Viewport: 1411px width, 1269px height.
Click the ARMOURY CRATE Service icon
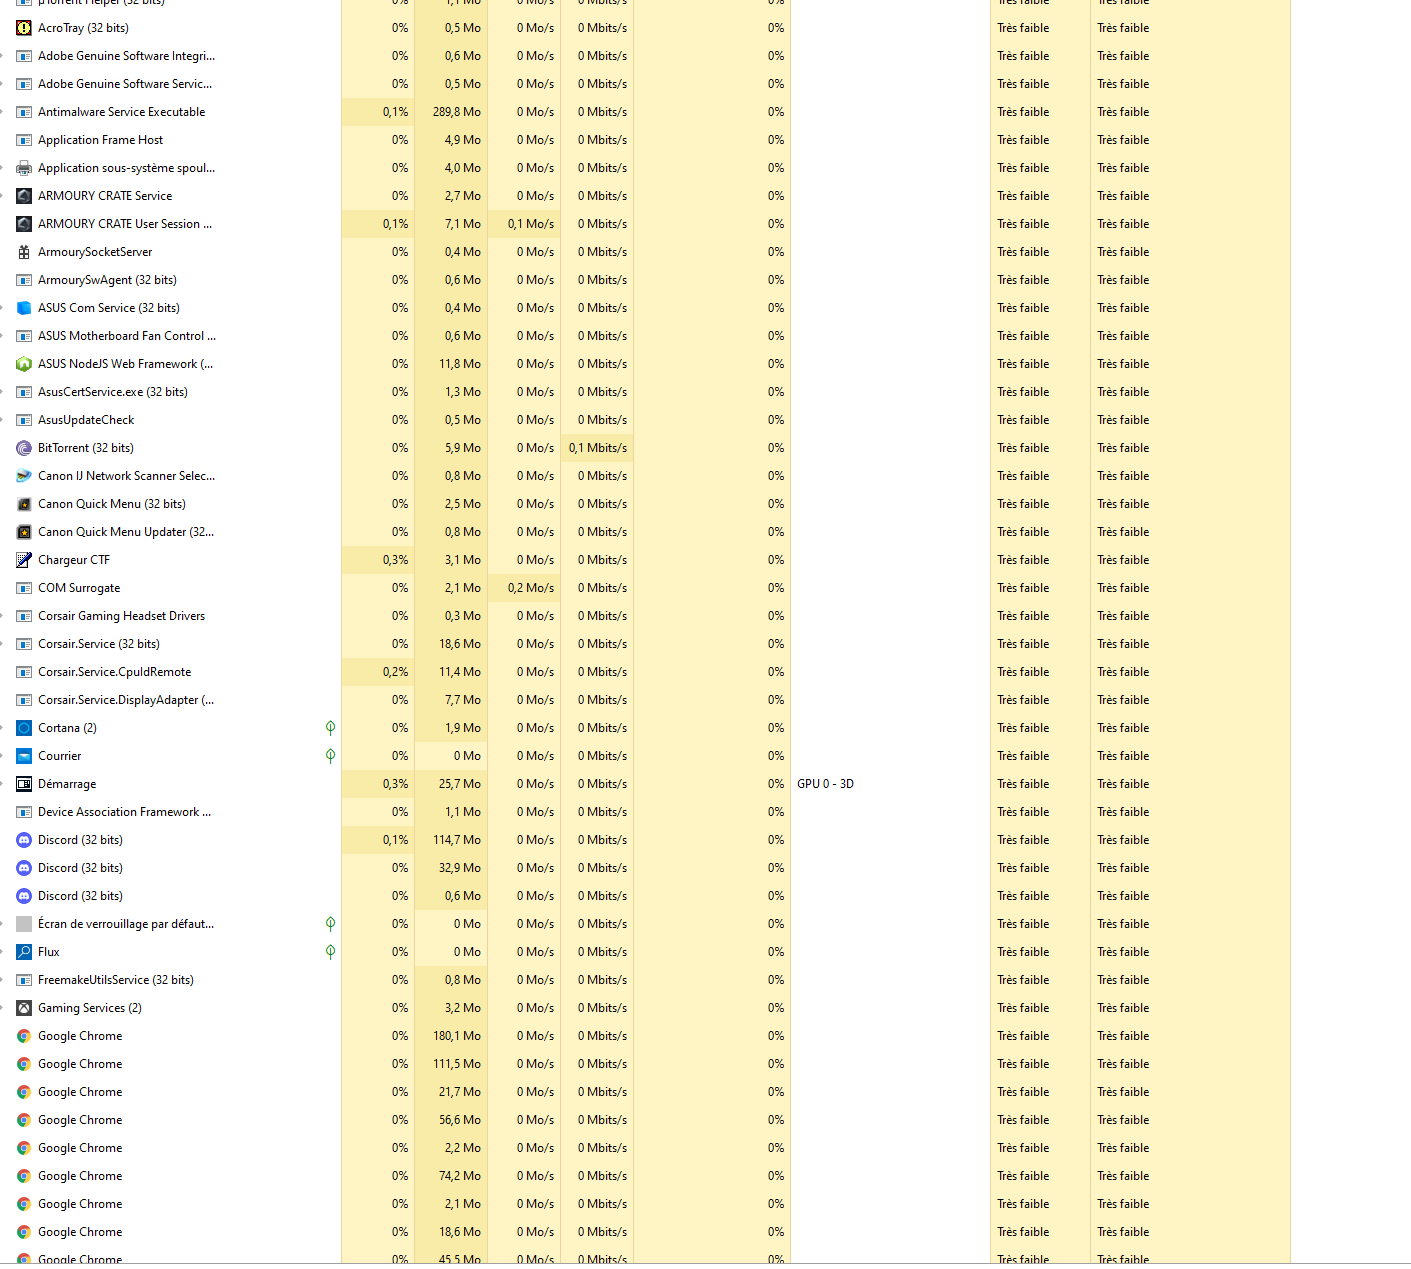(24, 196)
